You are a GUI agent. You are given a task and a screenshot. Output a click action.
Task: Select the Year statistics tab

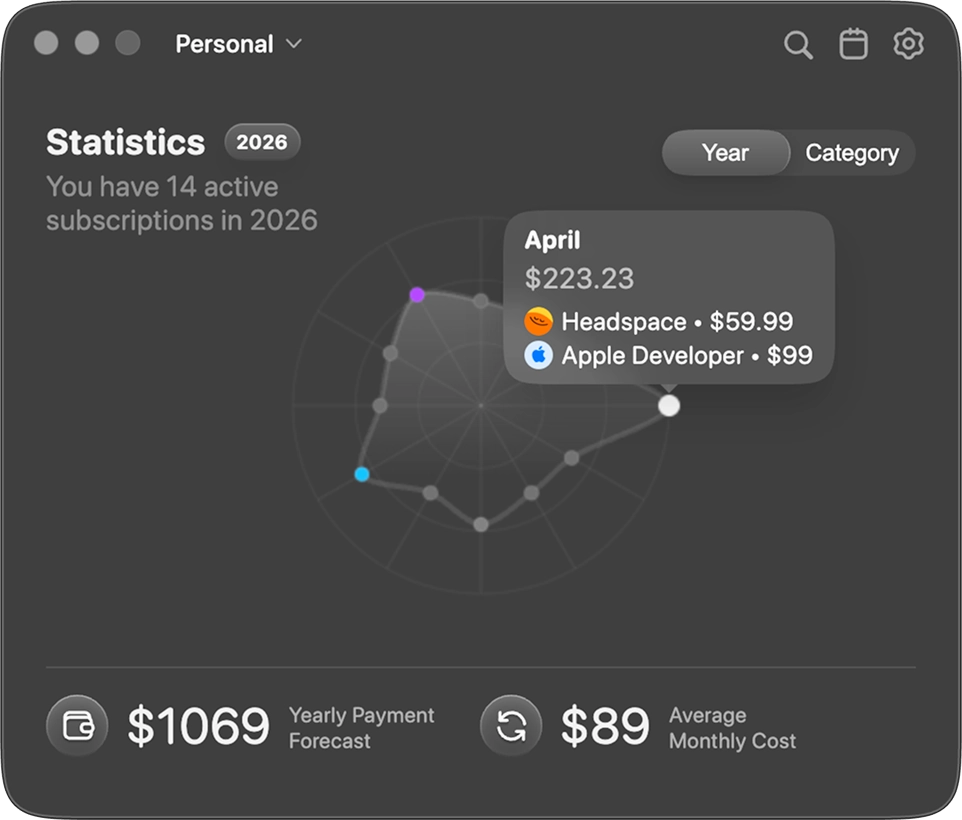point(725,152)
